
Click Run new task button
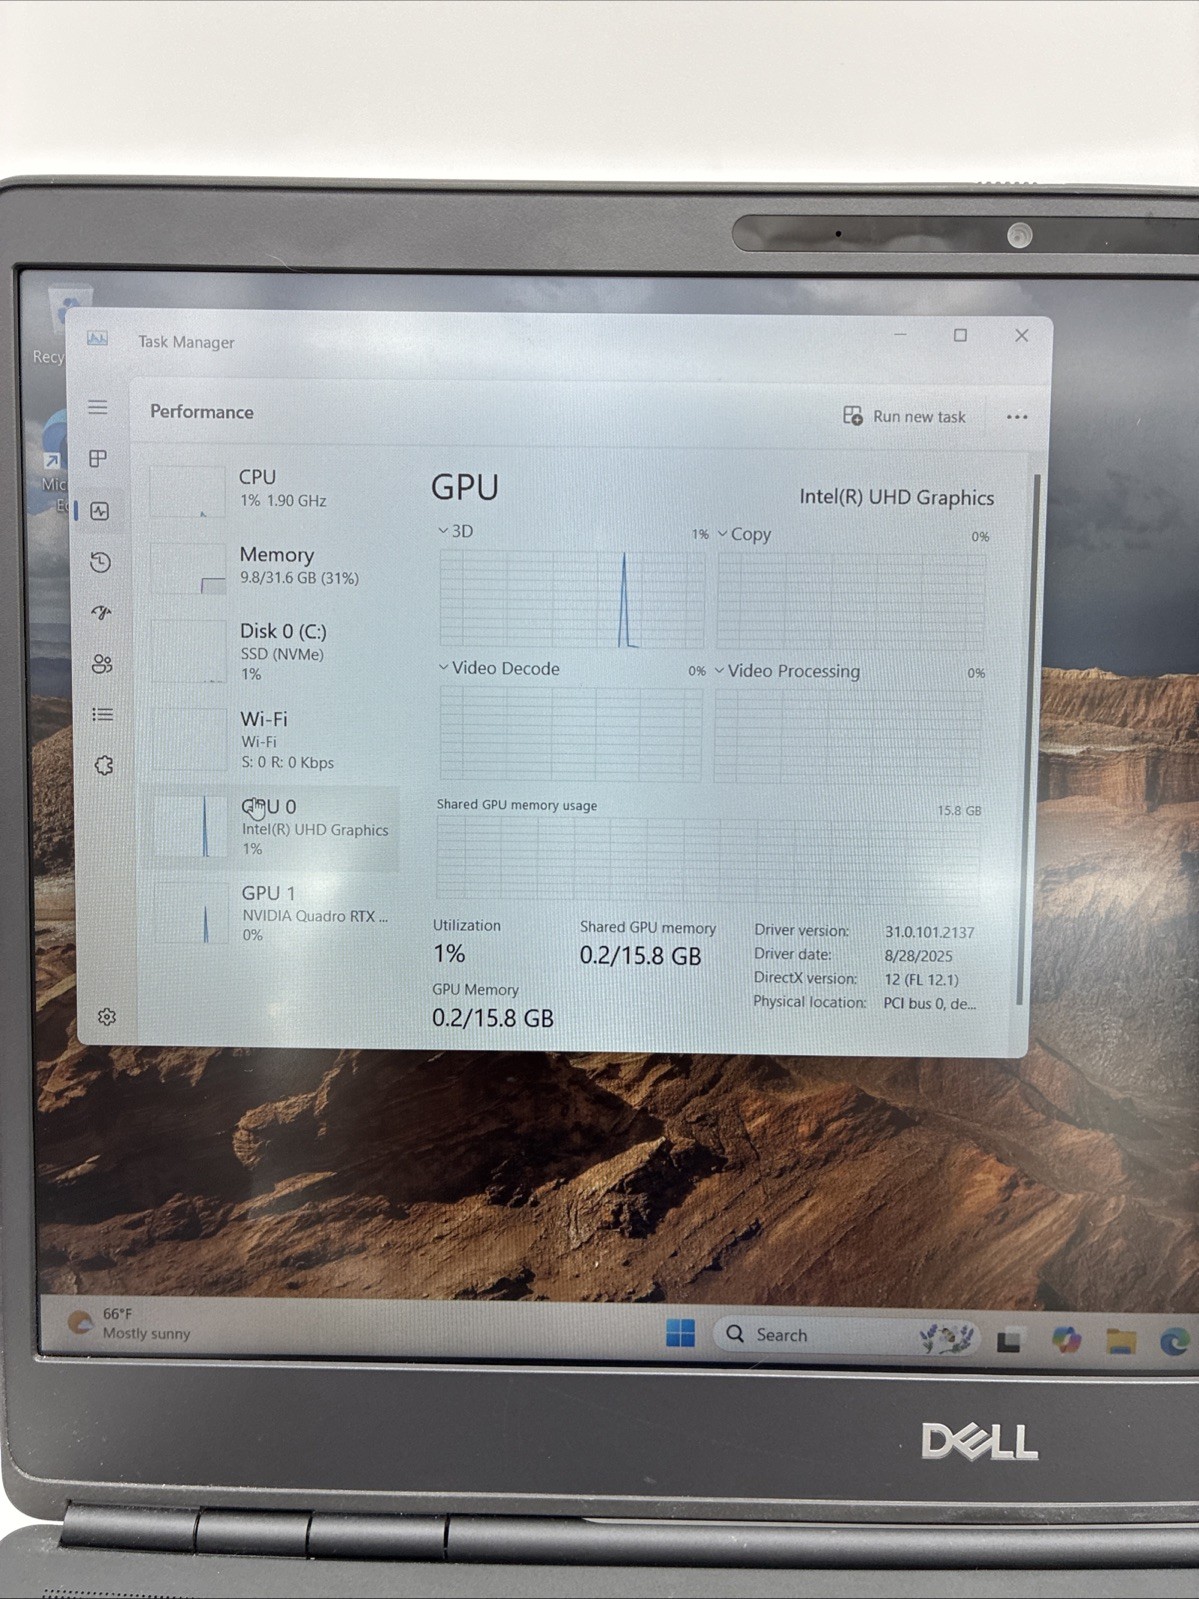click(904, 416)
